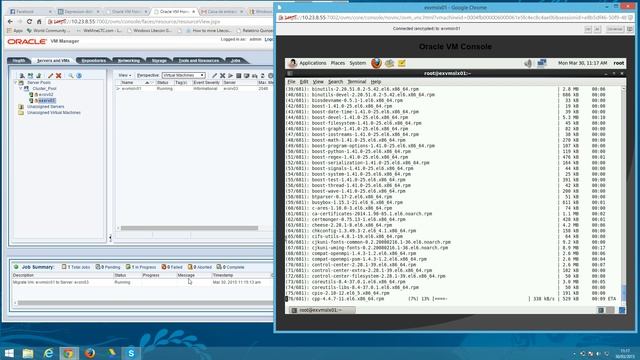
Task: Expand the exvmslx01 table row
Action: click(118, 89)
